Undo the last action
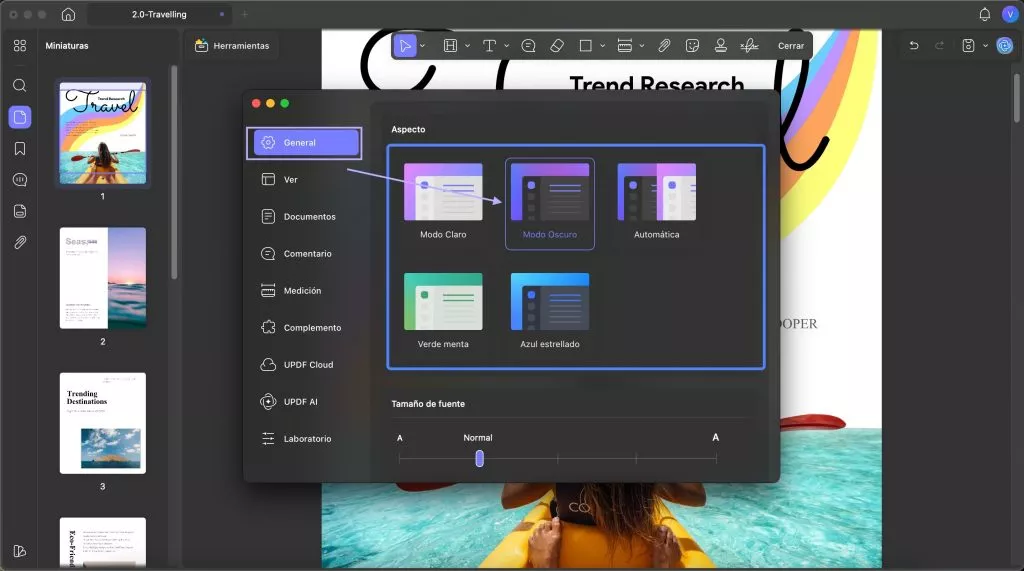Screen dimensions: 1024x571 pyautogui.click(x=914, y=46)
